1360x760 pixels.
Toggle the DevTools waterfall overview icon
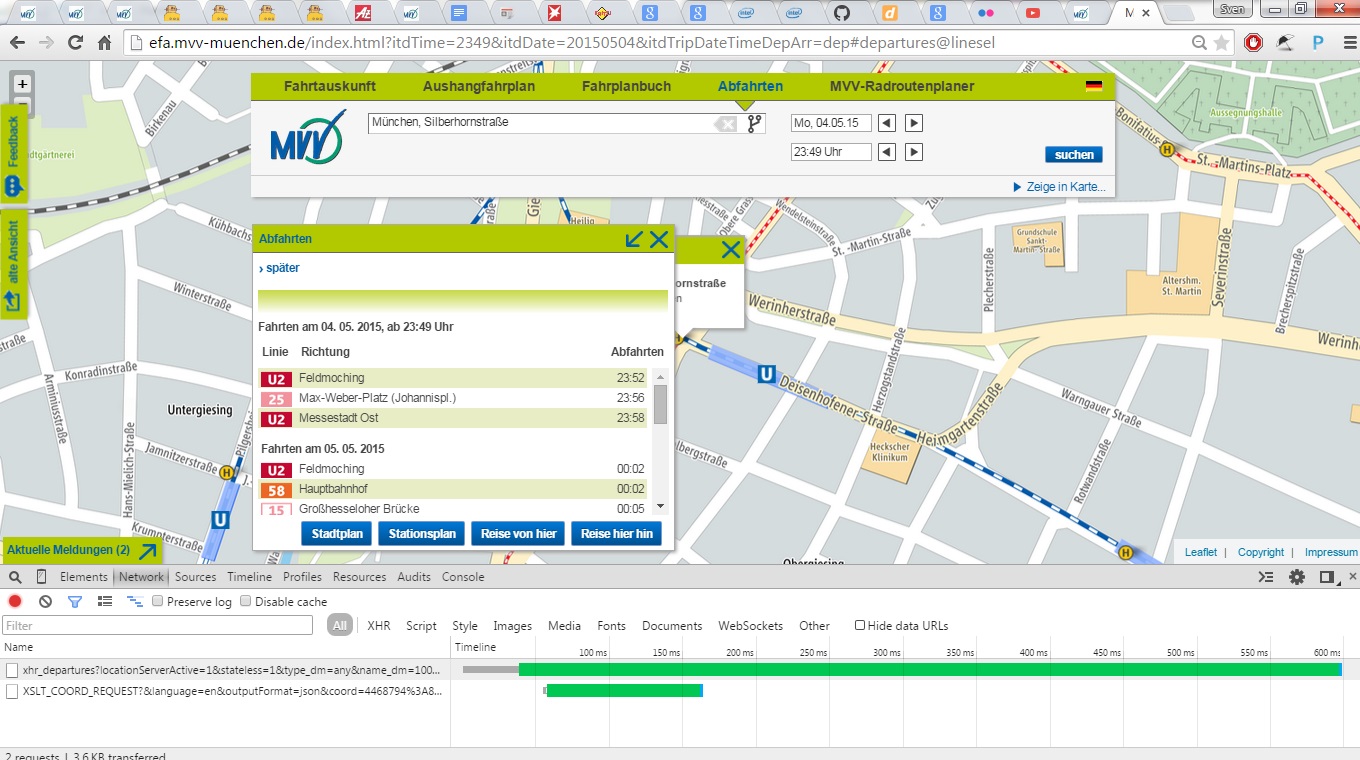(x=135, y=601)
